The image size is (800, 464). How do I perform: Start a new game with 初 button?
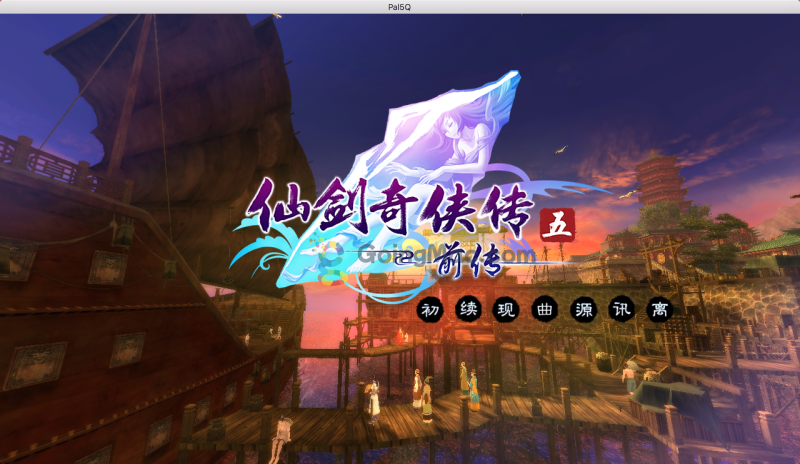point(430,310)
